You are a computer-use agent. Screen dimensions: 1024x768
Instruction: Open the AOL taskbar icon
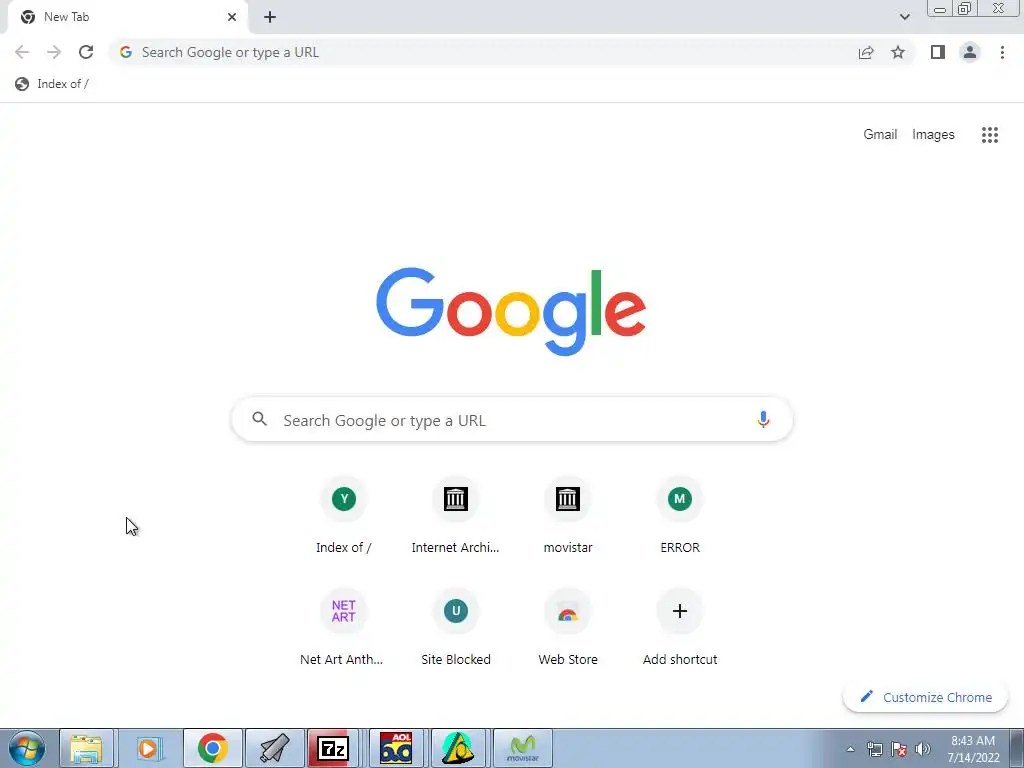[396, 748]
